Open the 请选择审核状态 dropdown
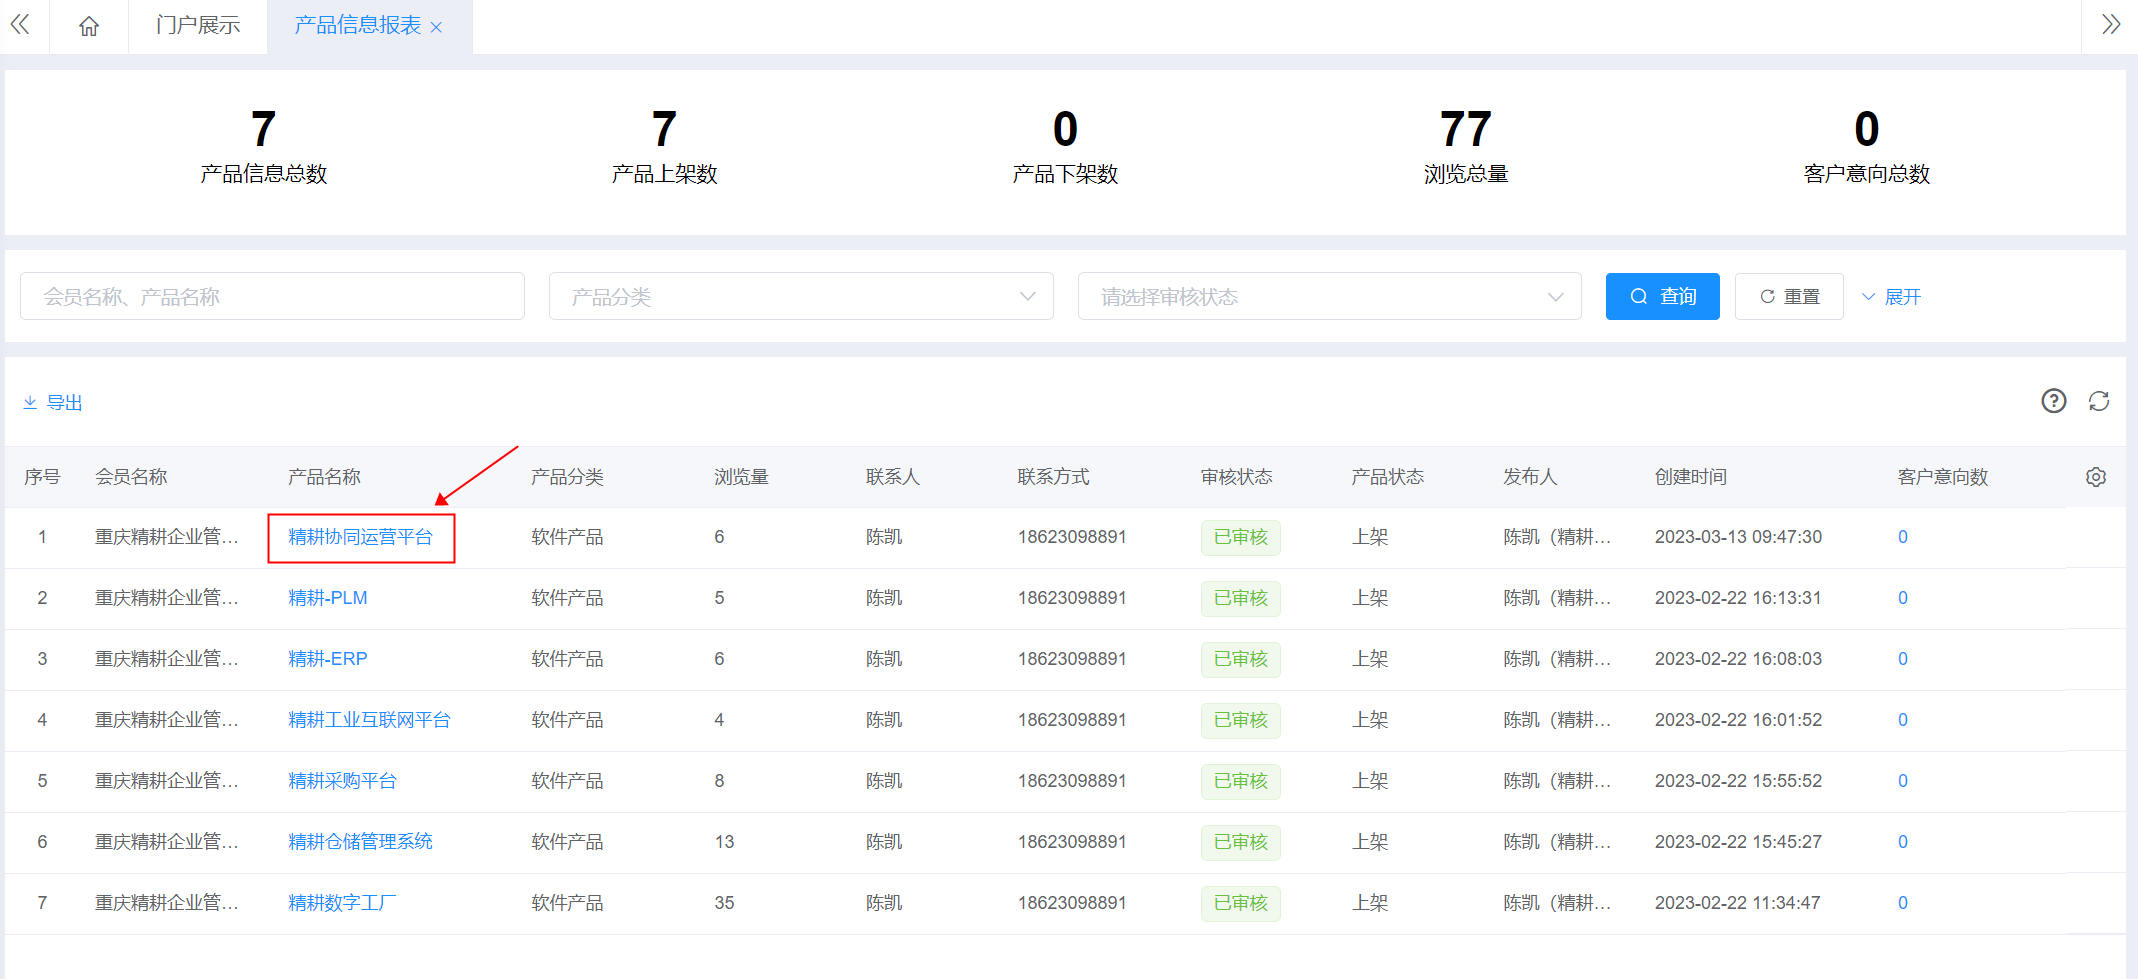Image resolution: width=2138 pixels, height=979 pixels. [1330, 296]
